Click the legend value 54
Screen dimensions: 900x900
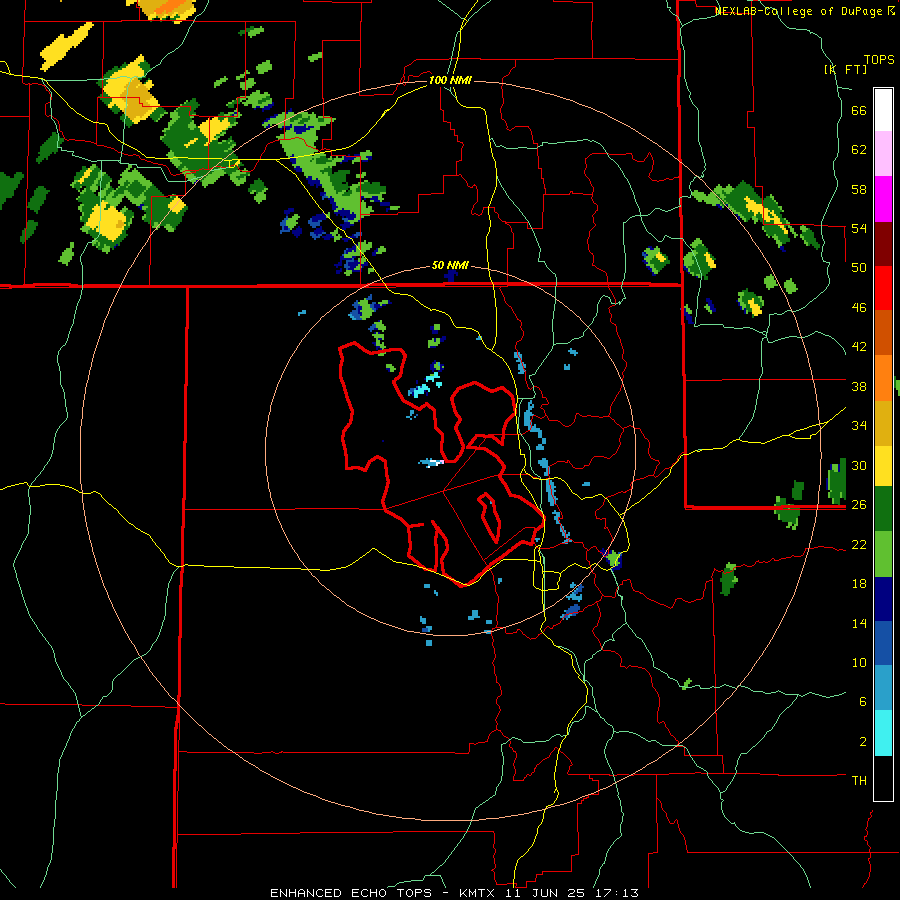(859, 228)
